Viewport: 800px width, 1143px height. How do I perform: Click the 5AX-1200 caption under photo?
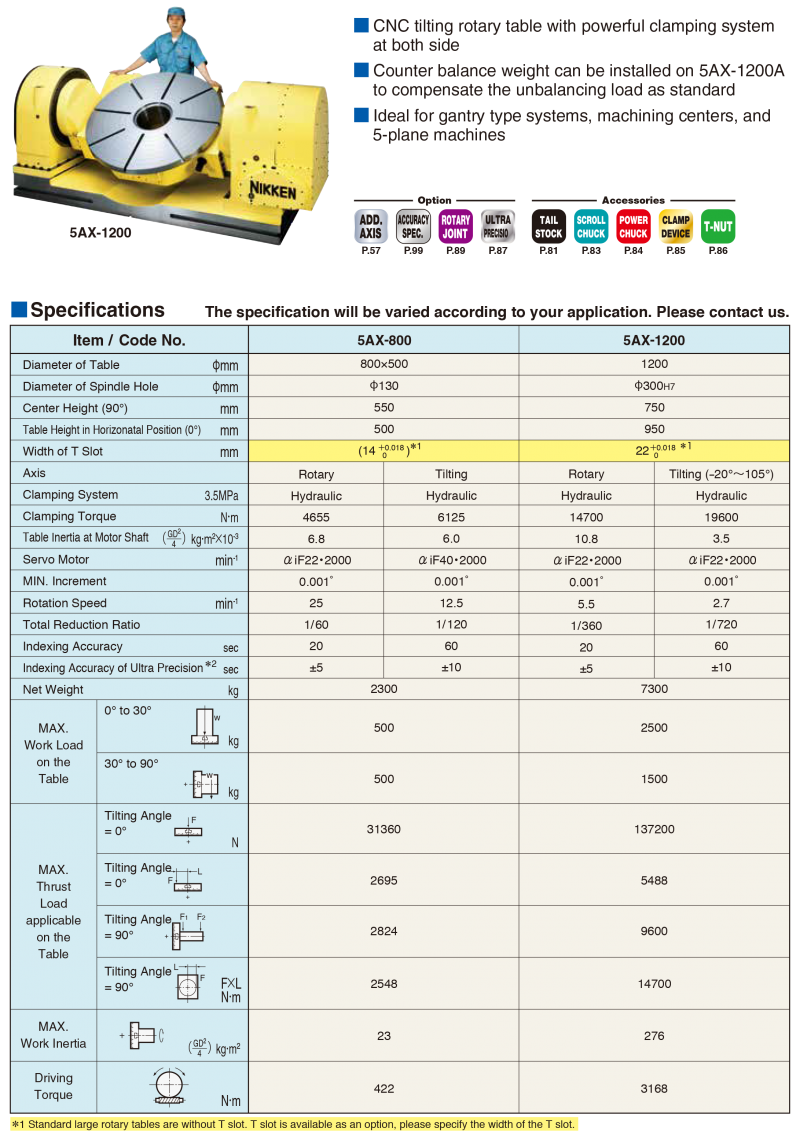point(101,233)
